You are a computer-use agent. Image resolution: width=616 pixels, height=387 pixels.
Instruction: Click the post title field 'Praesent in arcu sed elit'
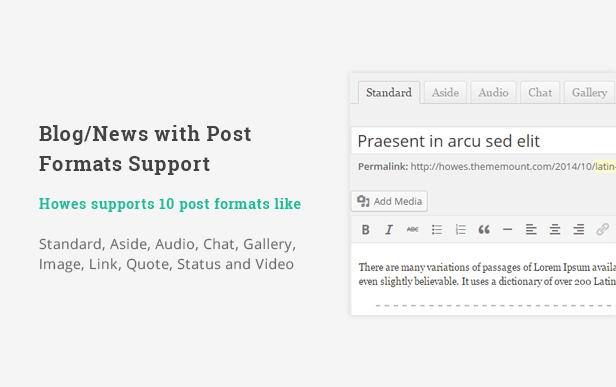click(484, 141)
